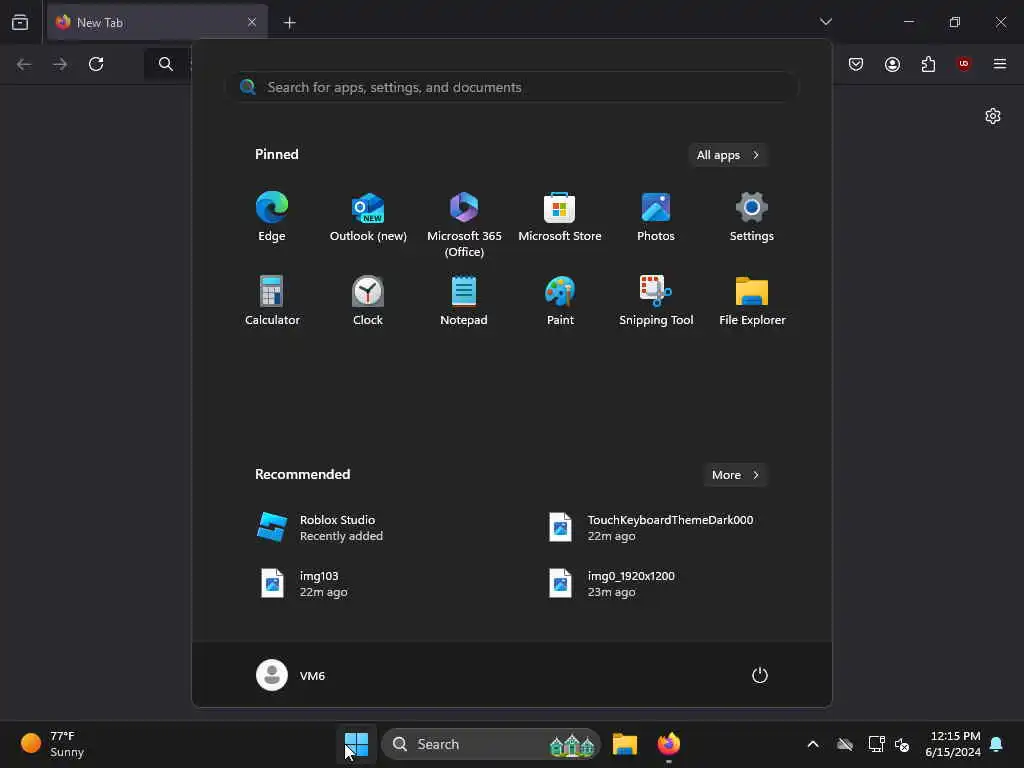The height and width of the screenshot is (768, 1024).
Task: Reload the page in Firefox
Action: tap(96, 64)
